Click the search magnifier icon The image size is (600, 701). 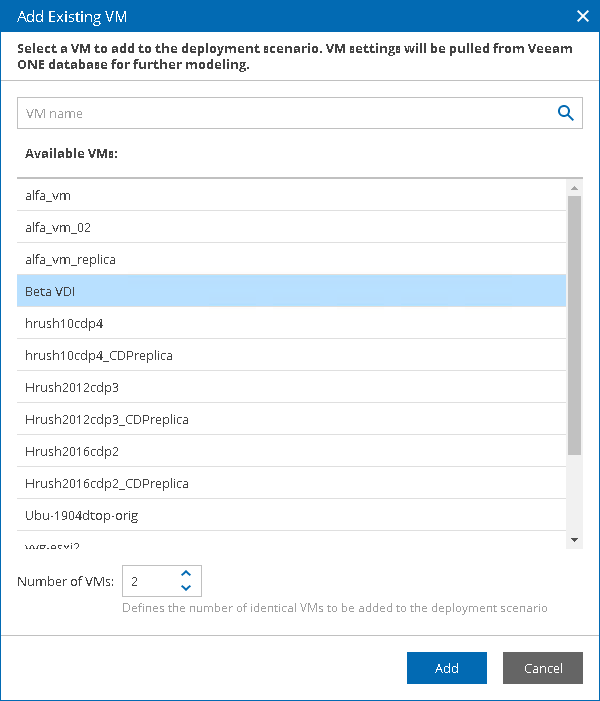tap(566, 113)
